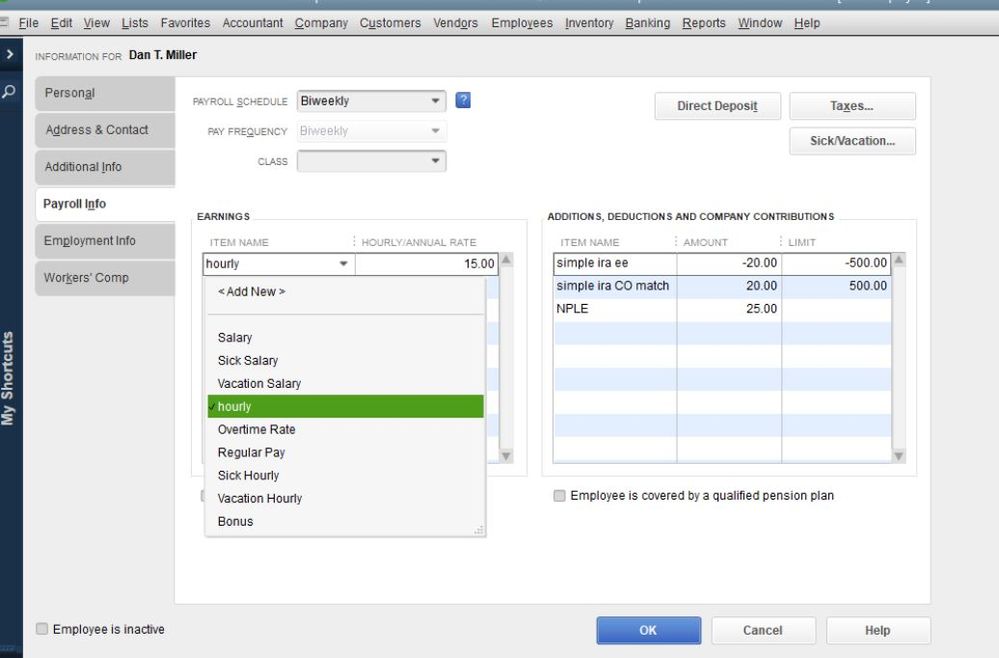Check Employee is covered by qualified pension plan
Screen dimensions: 999x658
tap(559, 496)
